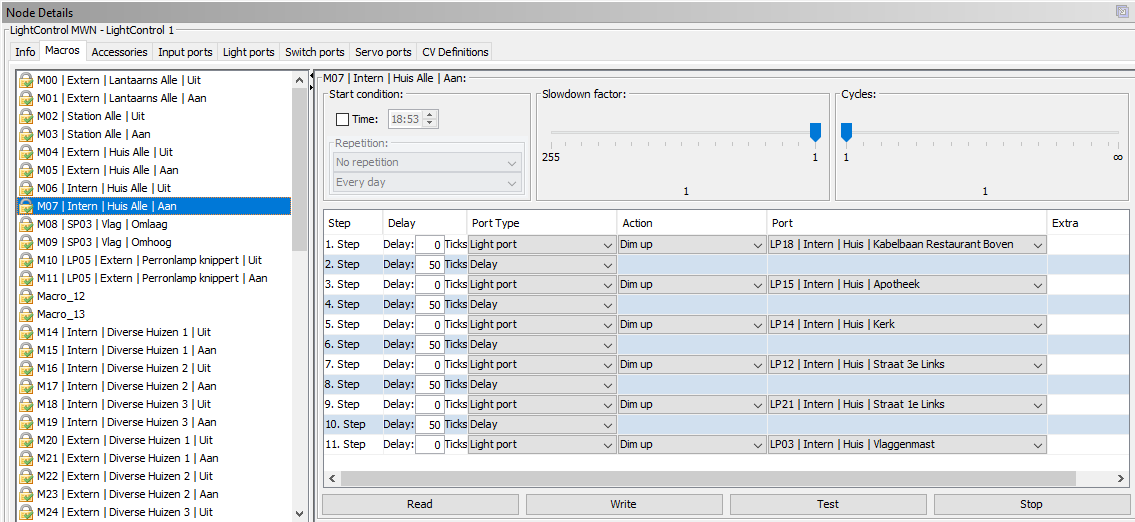The width and height of the screenshot is (1135, 522).
Task: Click the Switch ports tab
Action: coord(314,52)
